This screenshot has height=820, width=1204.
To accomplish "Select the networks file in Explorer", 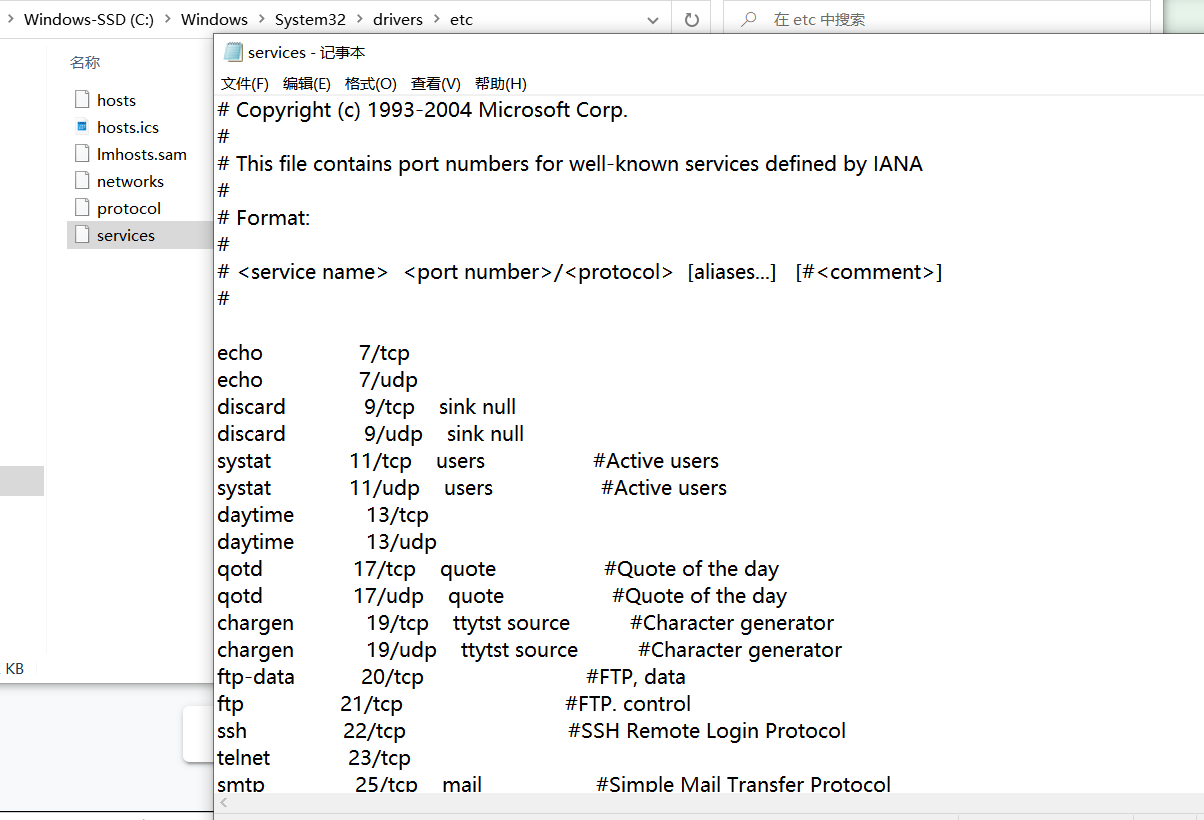I will pos(130,181).
